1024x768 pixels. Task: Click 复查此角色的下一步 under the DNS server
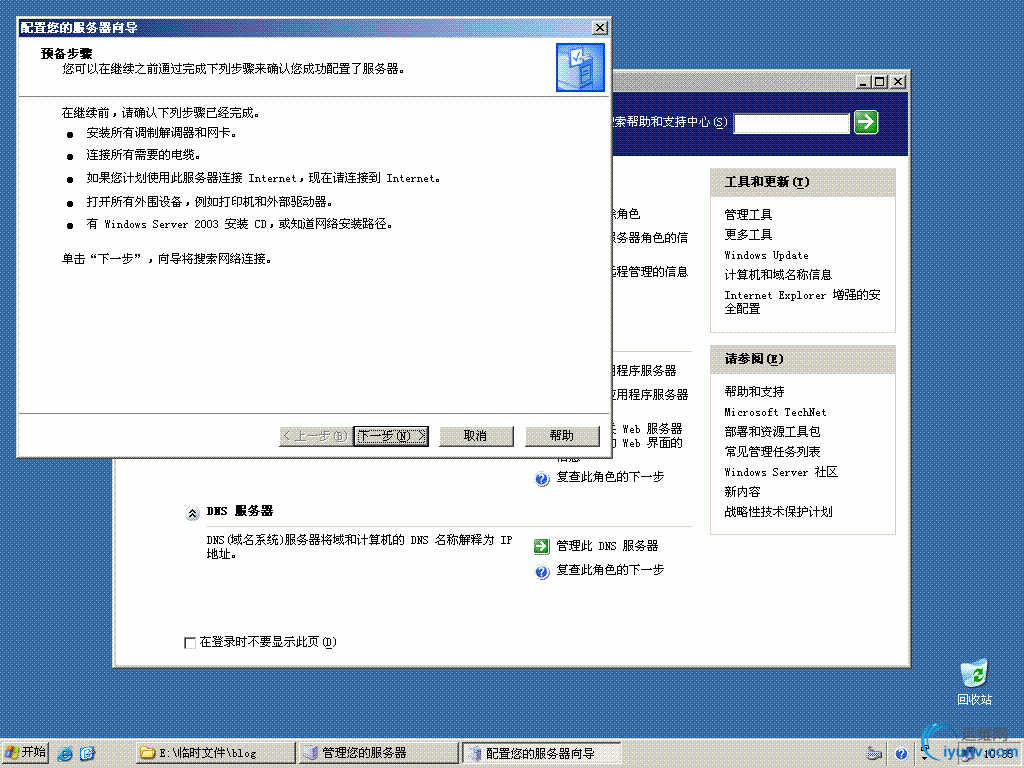pyautogui.click(x=610, y=570)
